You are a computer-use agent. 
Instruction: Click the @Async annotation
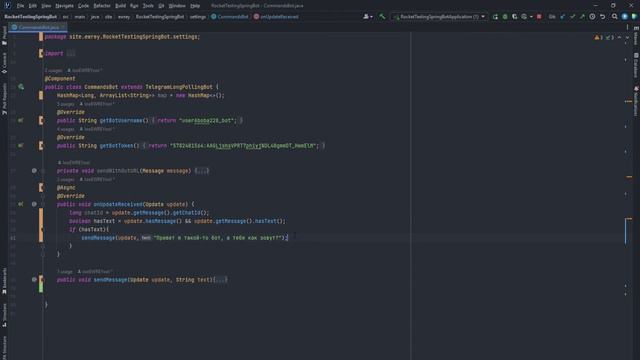pyautogui.click(x=66, y=187)
